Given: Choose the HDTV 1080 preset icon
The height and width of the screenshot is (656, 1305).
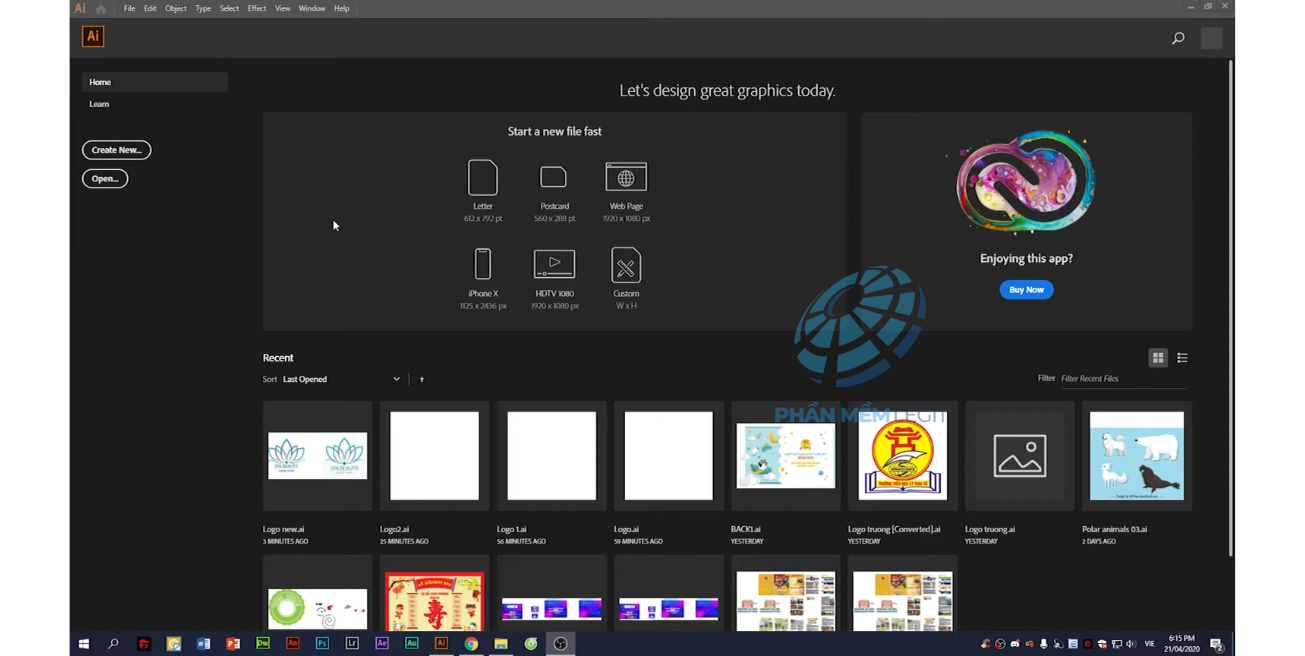Looking at the screenshot, I should click(x=554, y=264).
